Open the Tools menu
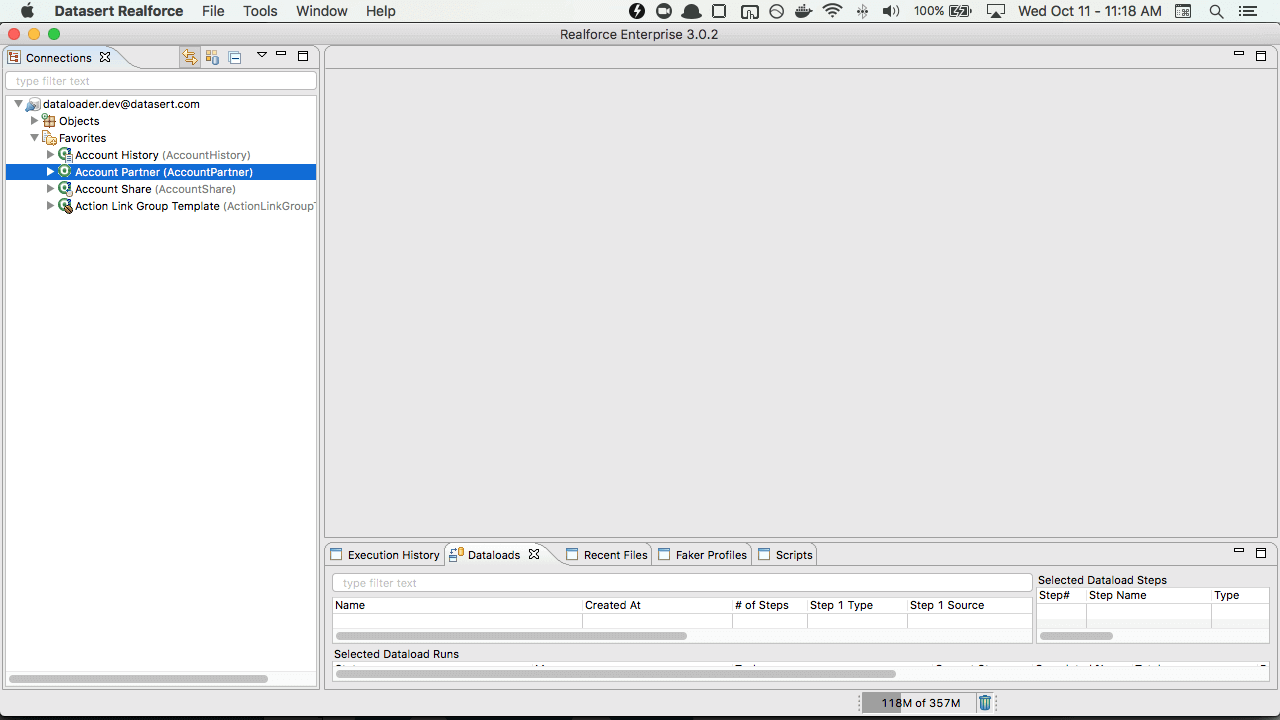 260,11
